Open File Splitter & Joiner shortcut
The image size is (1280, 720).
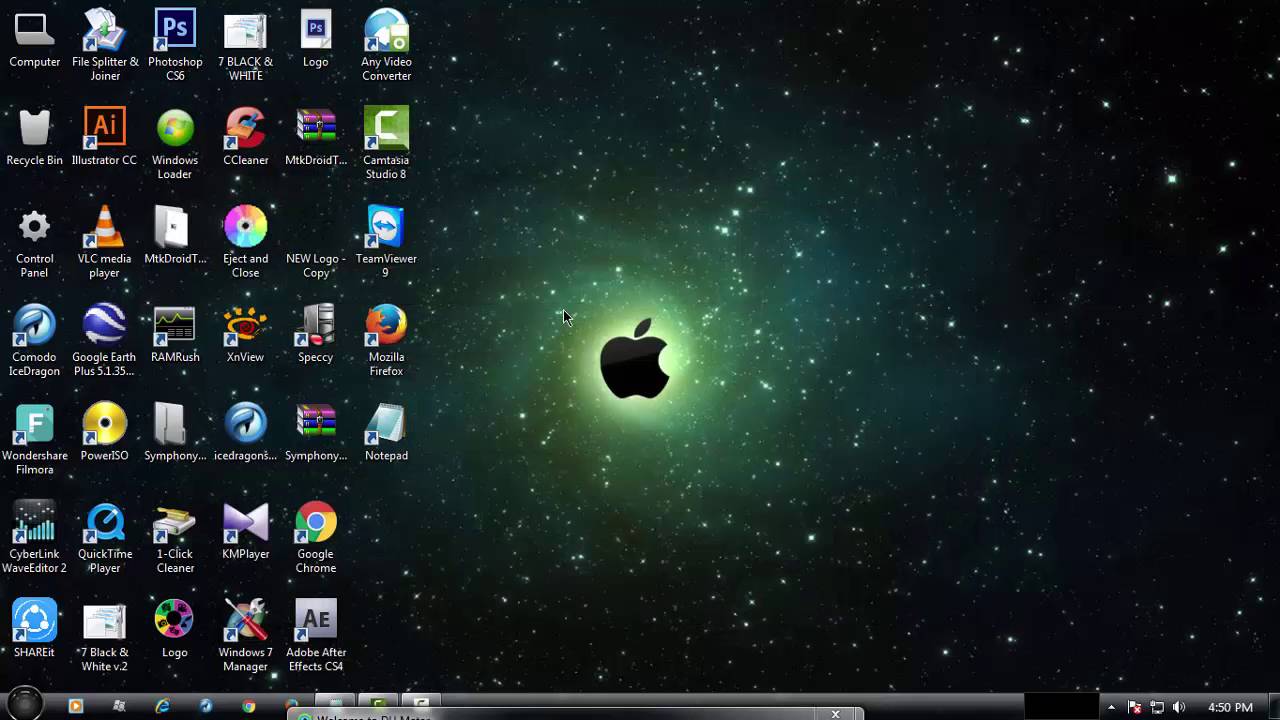(x=105, y=45)
